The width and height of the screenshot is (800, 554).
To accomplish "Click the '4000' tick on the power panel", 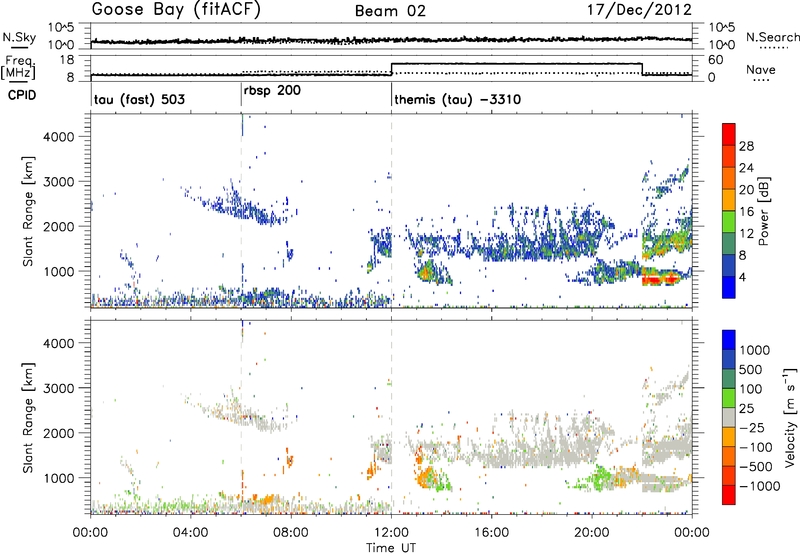I will click(59, 137).
